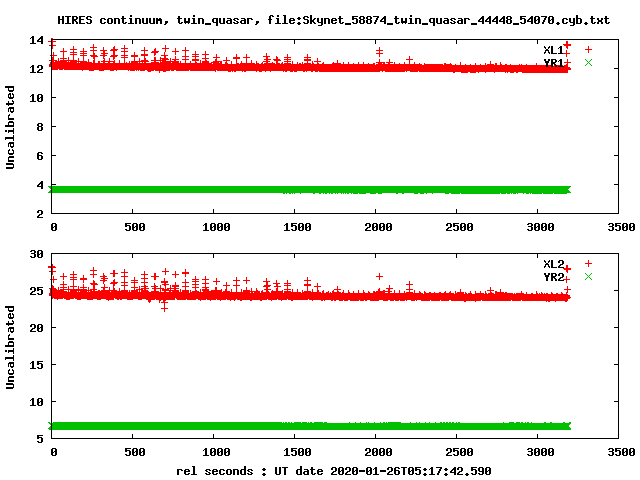The height and width of the screenshot is (480, 640).
Task: Click the YR1 legend label
Action: click(x=553, y=63)
